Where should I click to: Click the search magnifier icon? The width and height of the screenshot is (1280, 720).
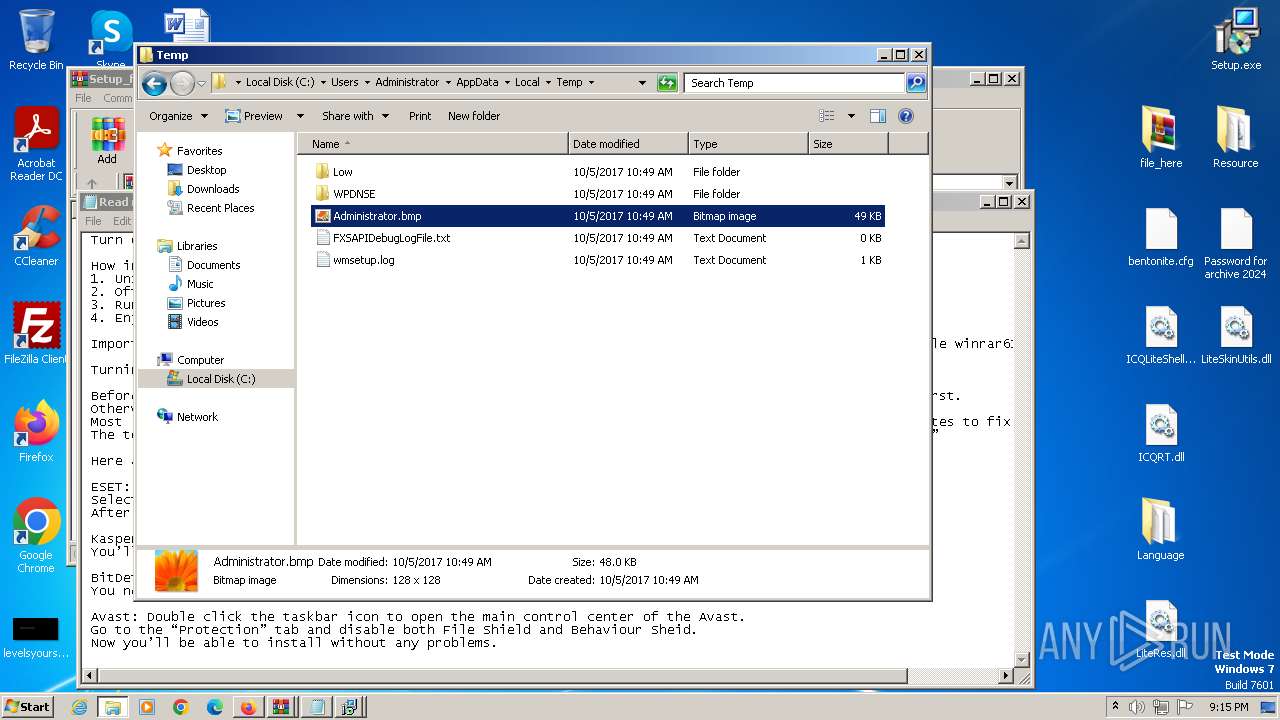coord(915,83)
